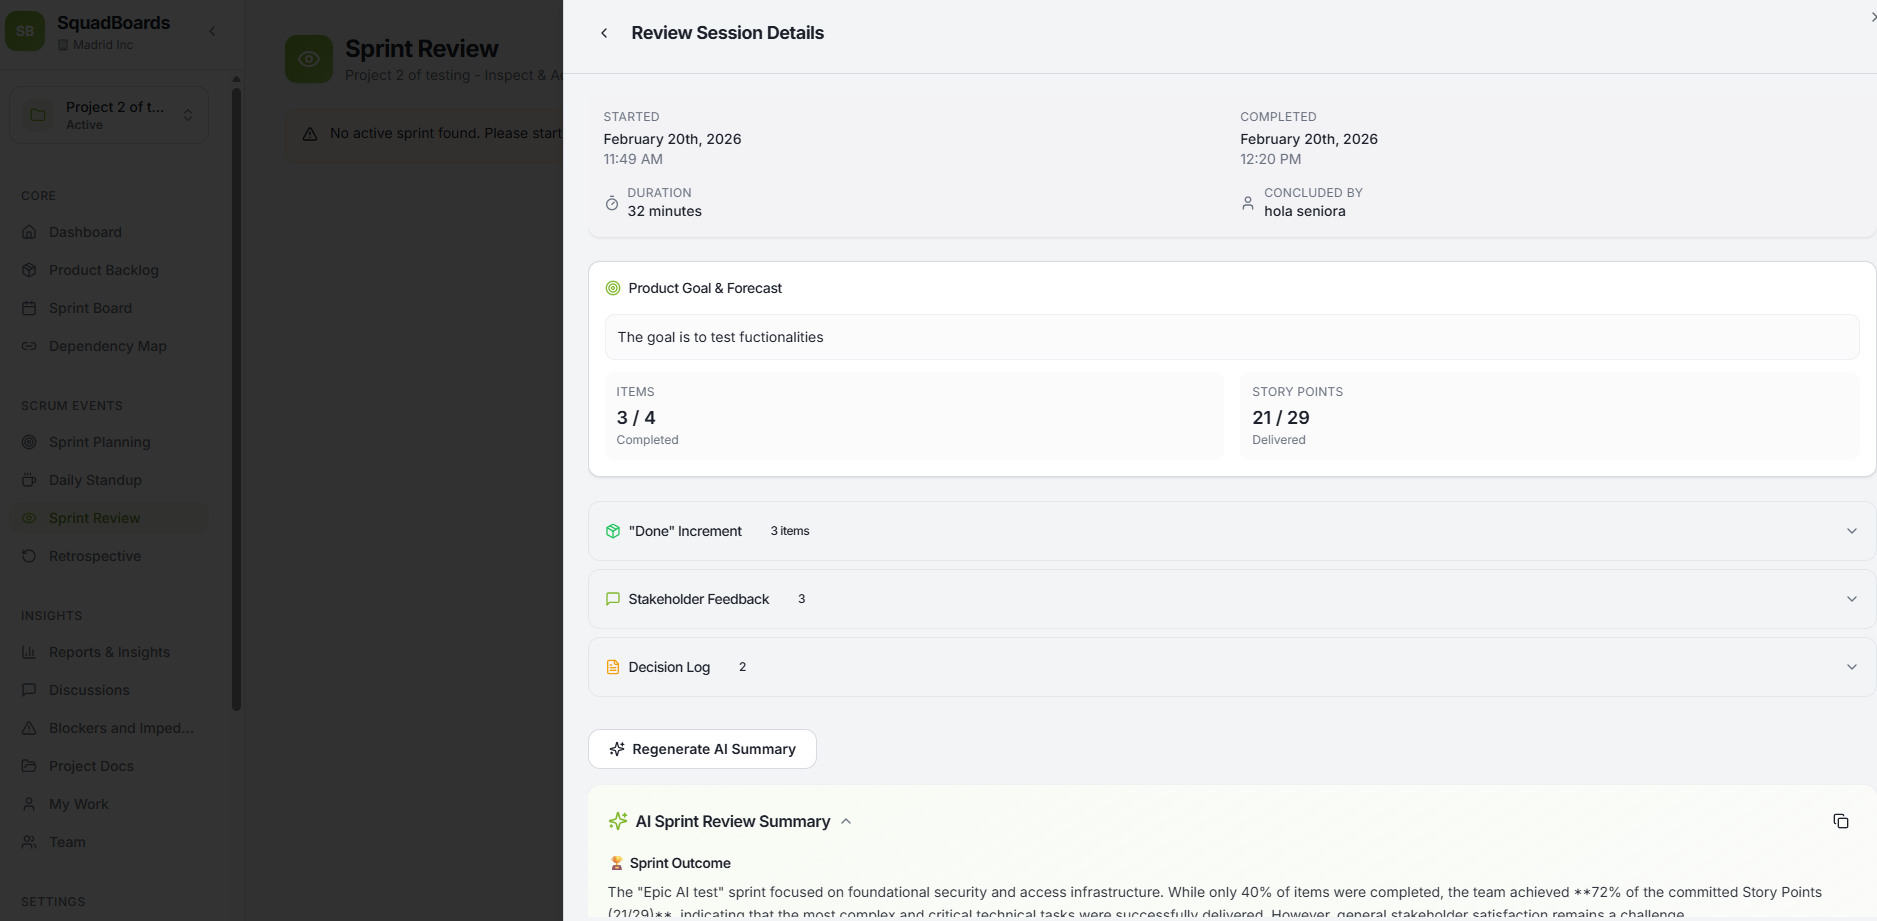This screenshot has height=921, width=1877.
Task: Open the Product Backlog link
Action: [x=103, y=270]
